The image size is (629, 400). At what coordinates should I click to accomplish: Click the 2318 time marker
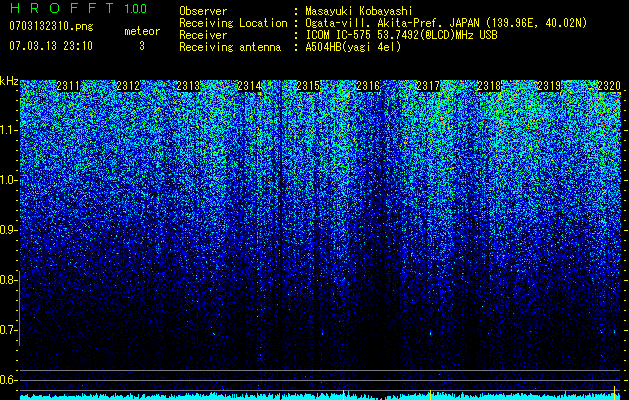pos(489,85)
